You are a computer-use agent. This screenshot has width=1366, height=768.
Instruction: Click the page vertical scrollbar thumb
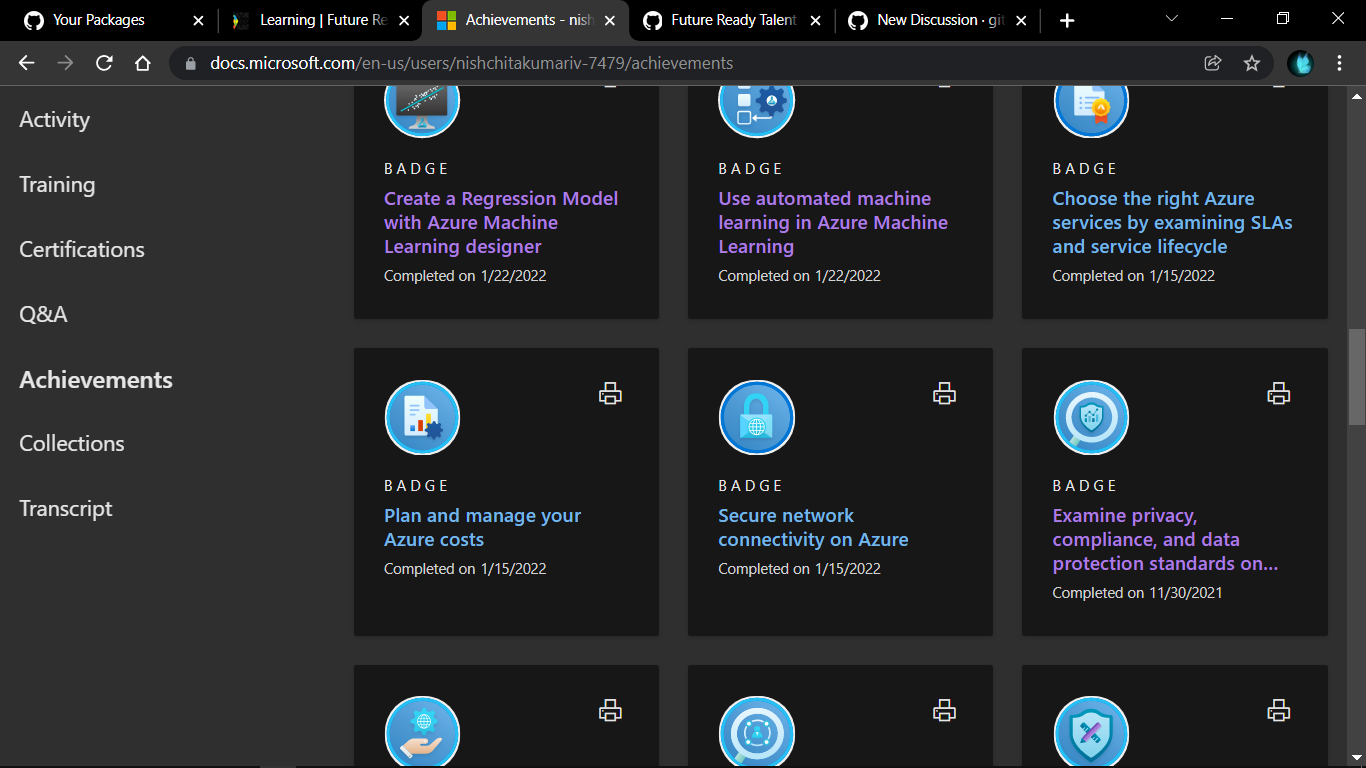pos(1357,377)
